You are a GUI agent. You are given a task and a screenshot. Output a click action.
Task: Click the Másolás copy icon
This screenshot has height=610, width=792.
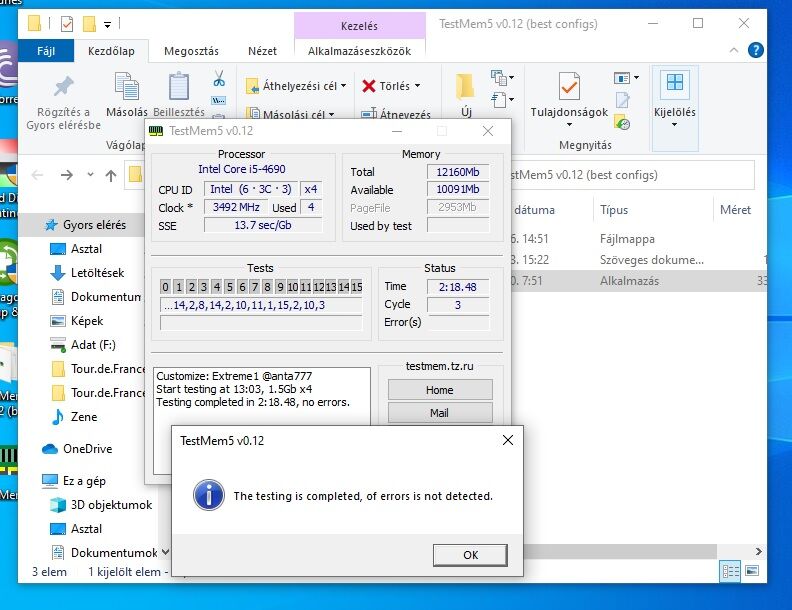coord(127,86)
